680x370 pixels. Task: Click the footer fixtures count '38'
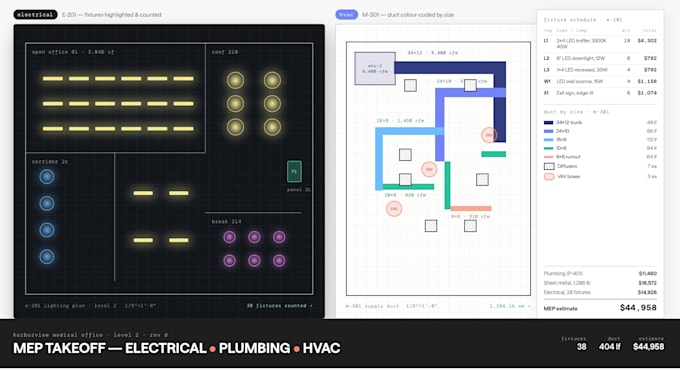pyautogui.click(x=581, y=347)
